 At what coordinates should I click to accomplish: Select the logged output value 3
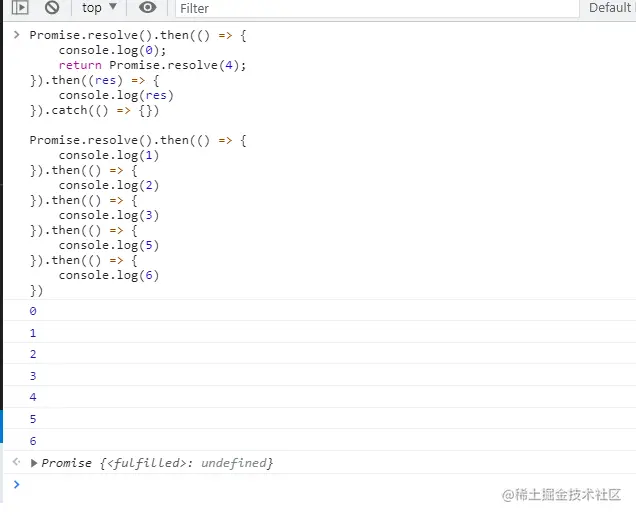click(33, 376)
